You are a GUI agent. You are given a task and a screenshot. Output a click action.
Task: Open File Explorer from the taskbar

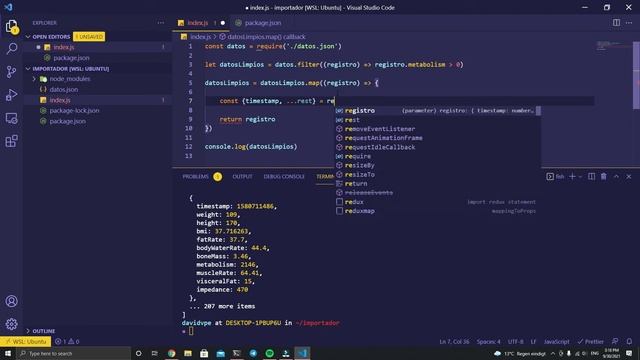coord(188,353)
